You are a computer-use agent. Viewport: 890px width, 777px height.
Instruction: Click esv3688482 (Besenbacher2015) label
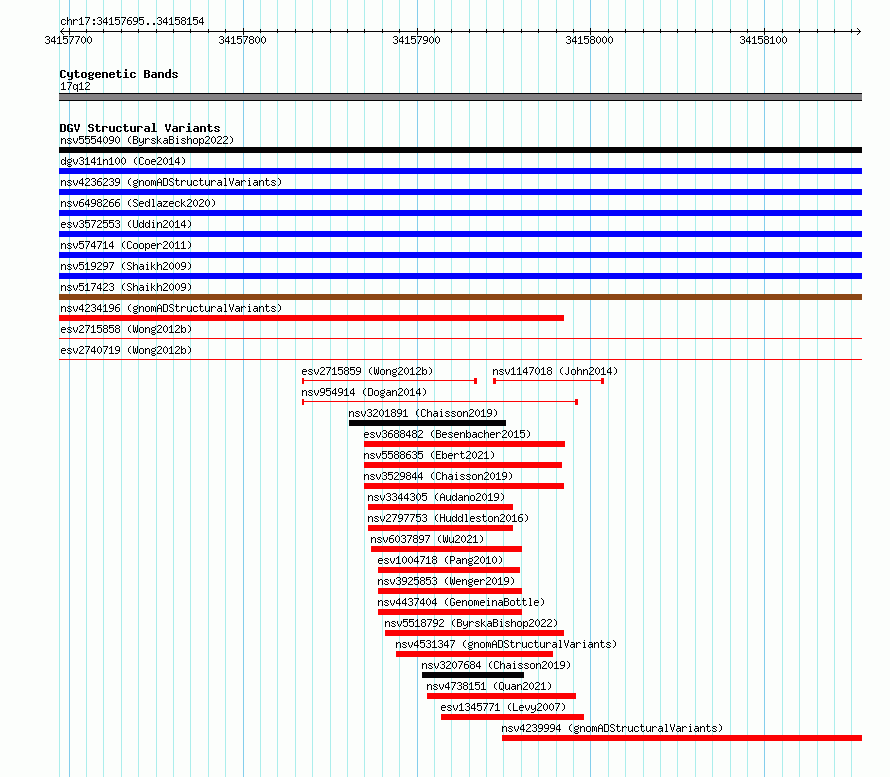[447, 434]
